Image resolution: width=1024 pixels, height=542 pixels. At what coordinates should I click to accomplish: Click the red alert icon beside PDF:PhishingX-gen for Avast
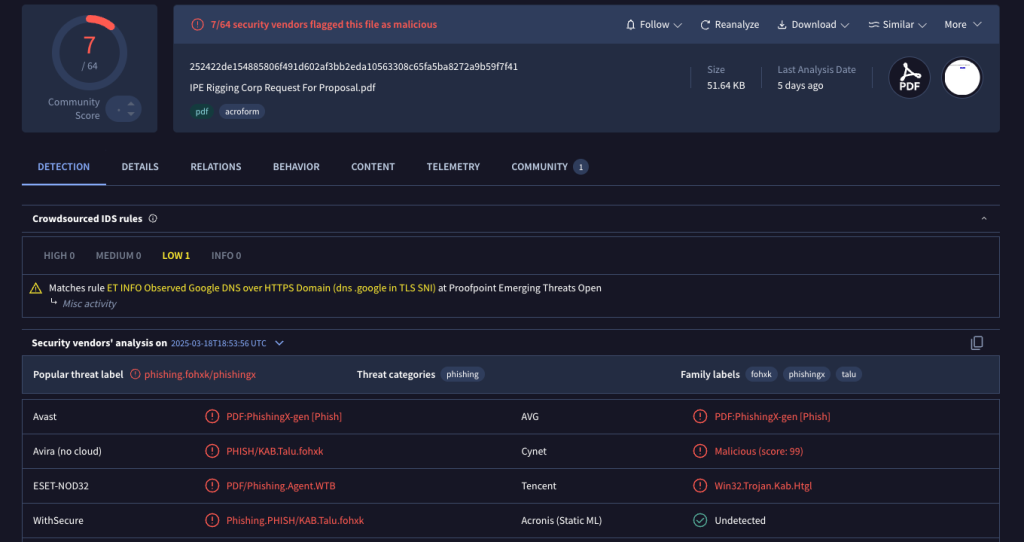click(x=212, y=417)
